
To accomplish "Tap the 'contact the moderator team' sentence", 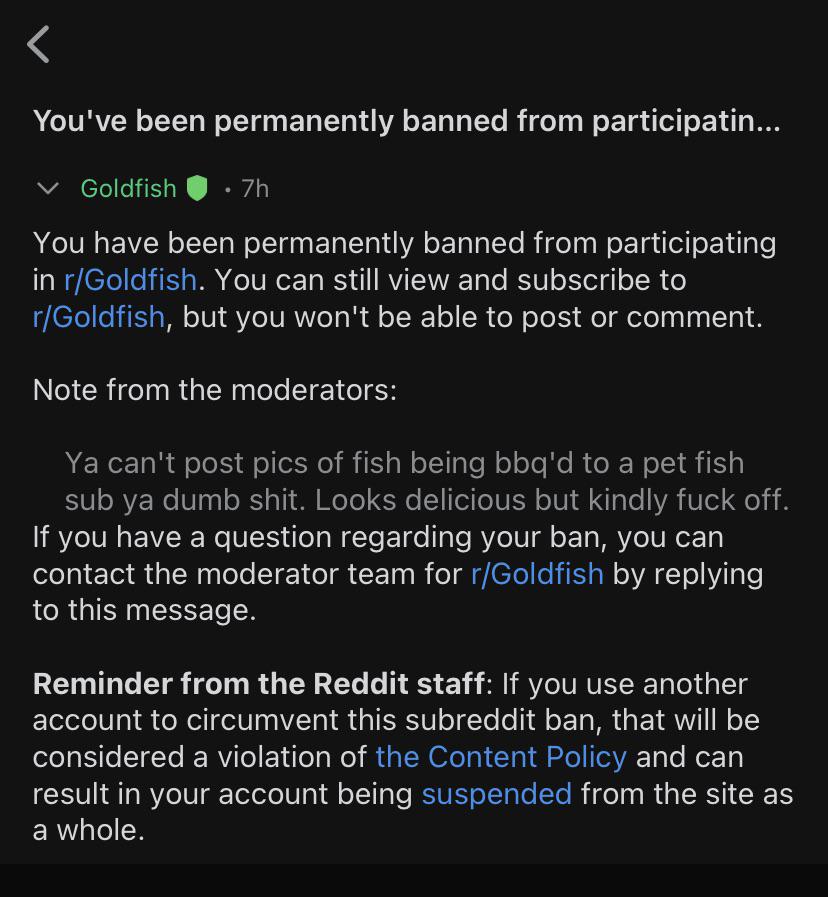I will click(x=250, y=574).
